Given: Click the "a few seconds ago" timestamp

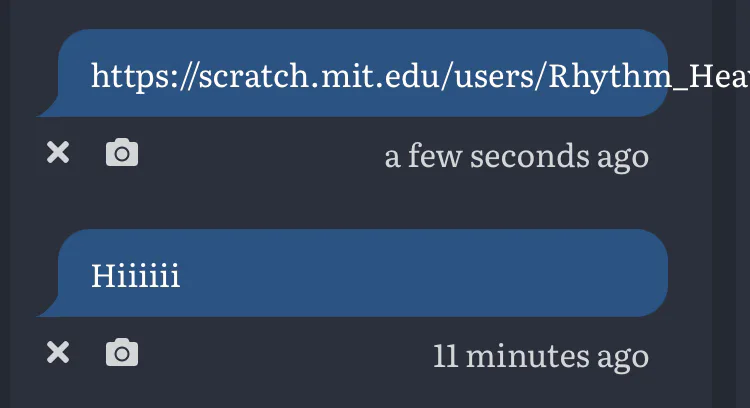Looking at the screenshot, I should [x=516, y=156].
